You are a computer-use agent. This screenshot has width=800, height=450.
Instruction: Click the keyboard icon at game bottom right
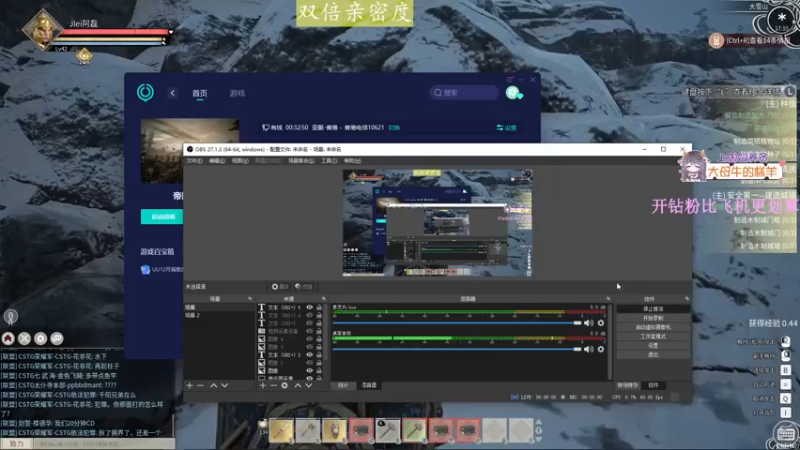coord(785,434)
